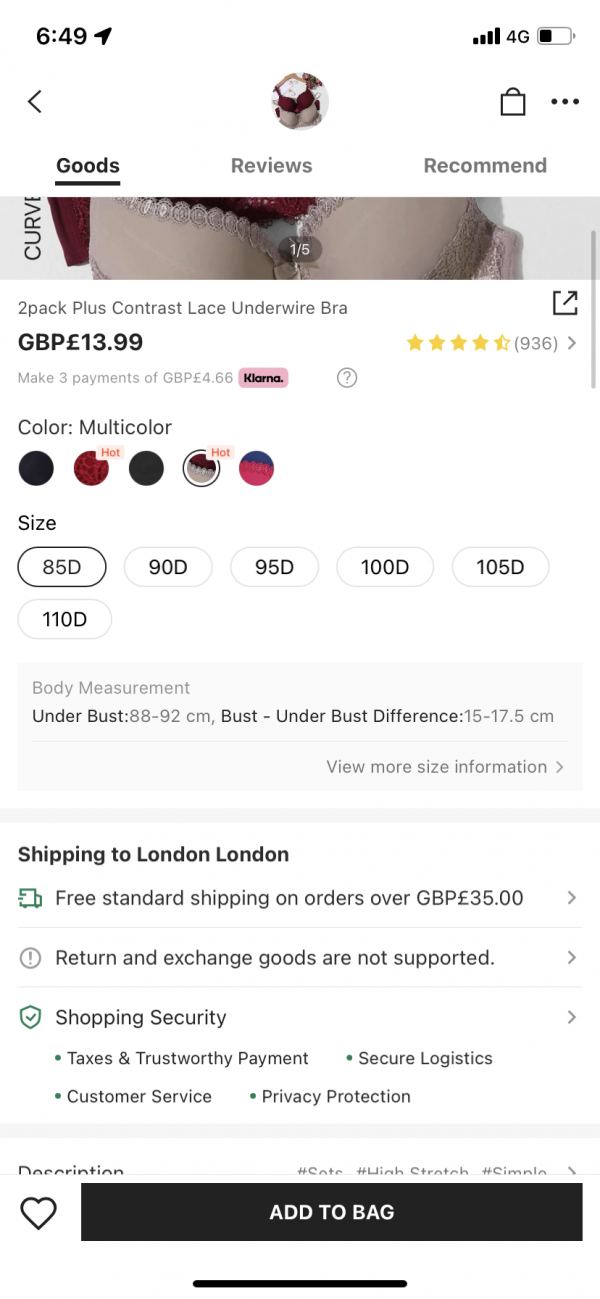Select size 100D
Screen dimensions: 600x1299
pos(385,567)
